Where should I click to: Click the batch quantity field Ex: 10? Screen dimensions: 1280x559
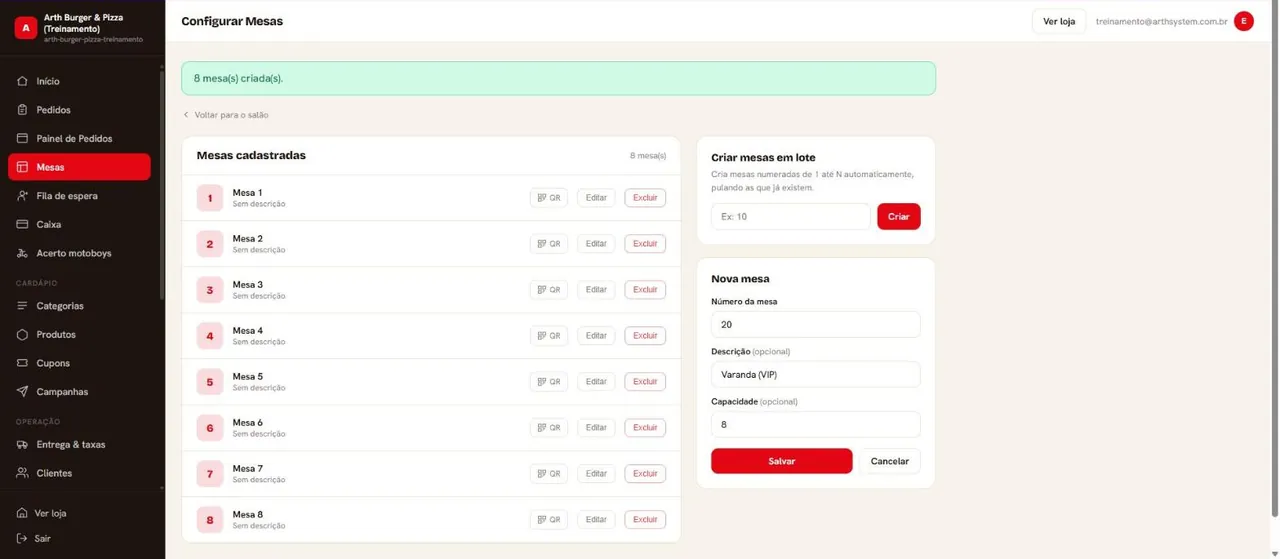791,217
